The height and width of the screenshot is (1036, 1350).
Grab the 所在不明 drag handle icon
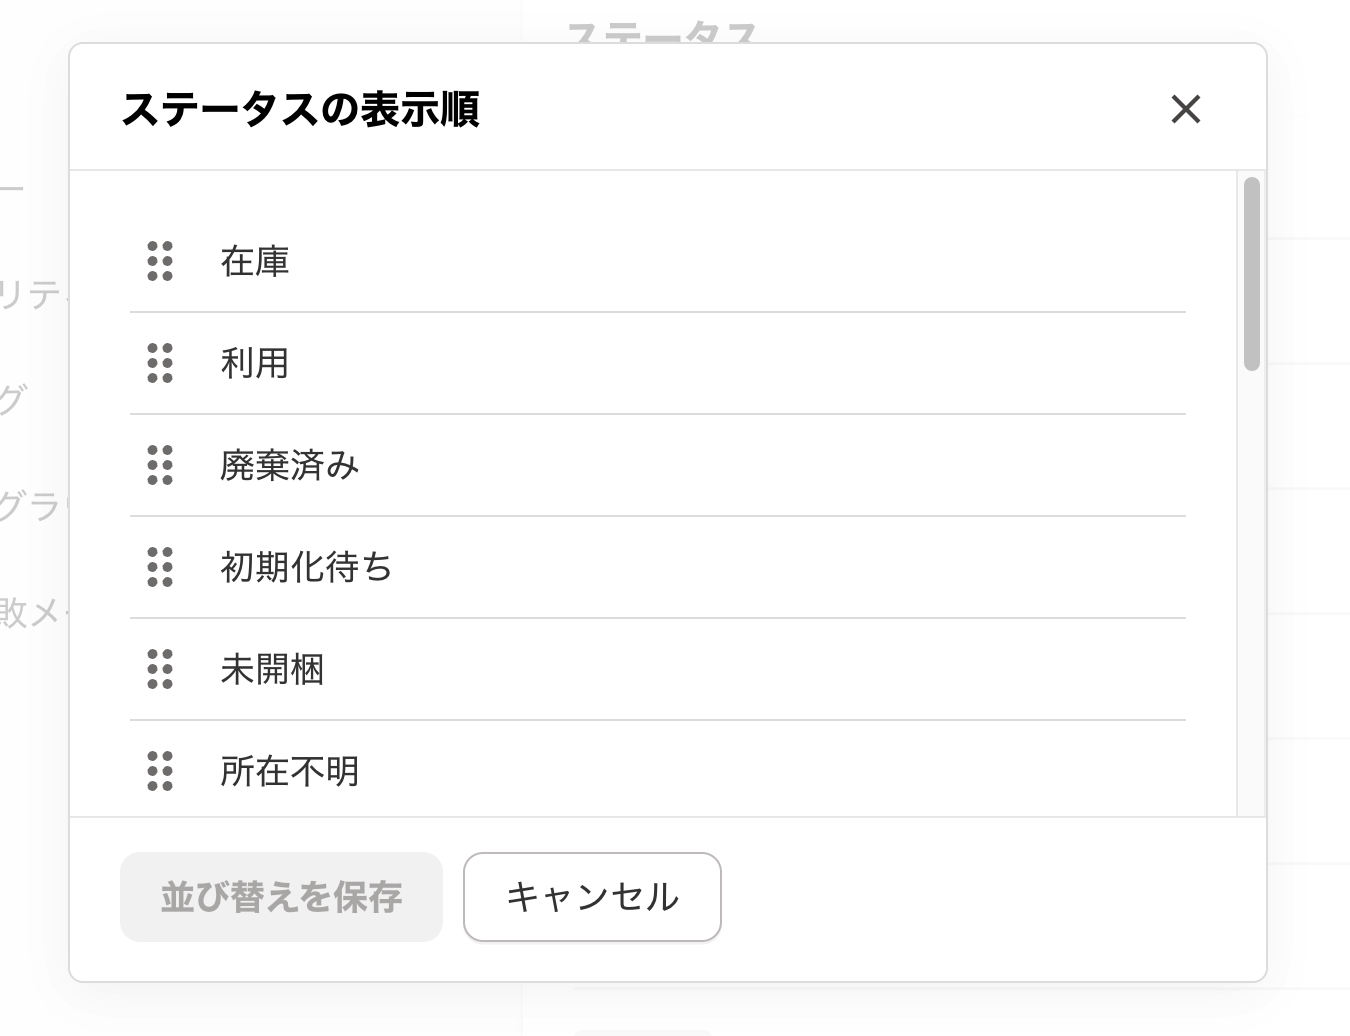[160, 771]
